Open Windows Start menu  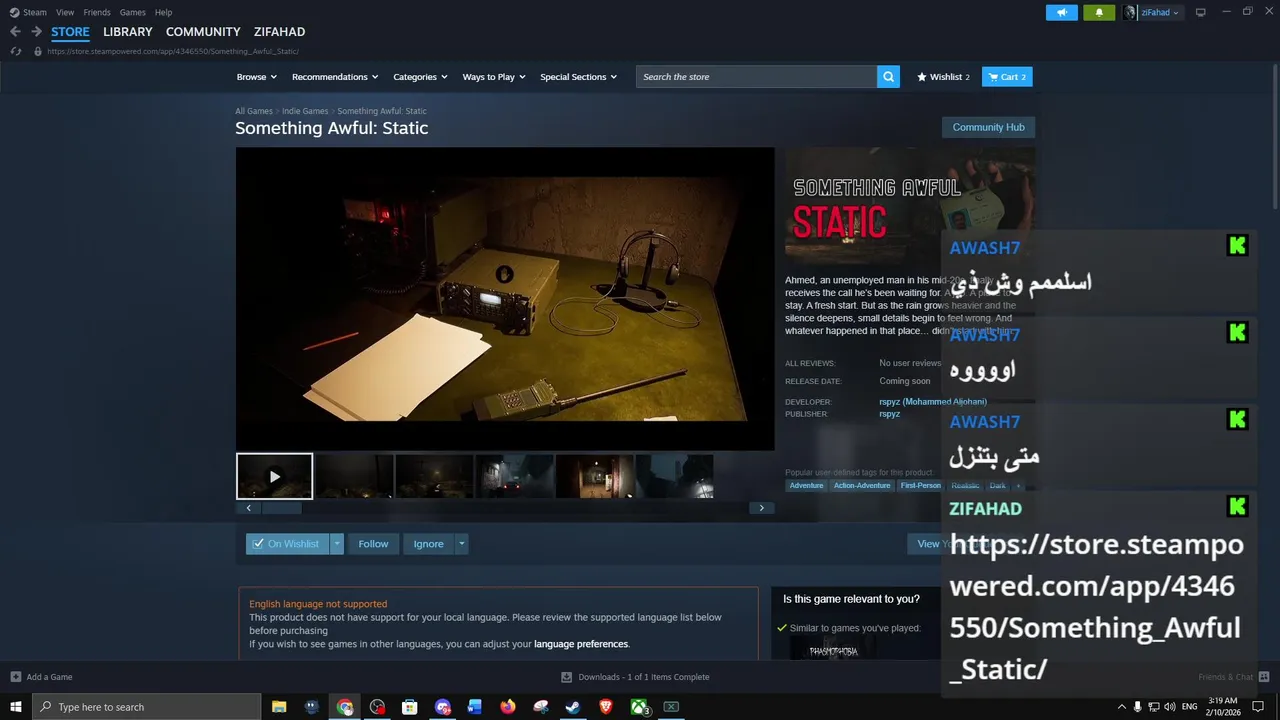click(16, 707)
